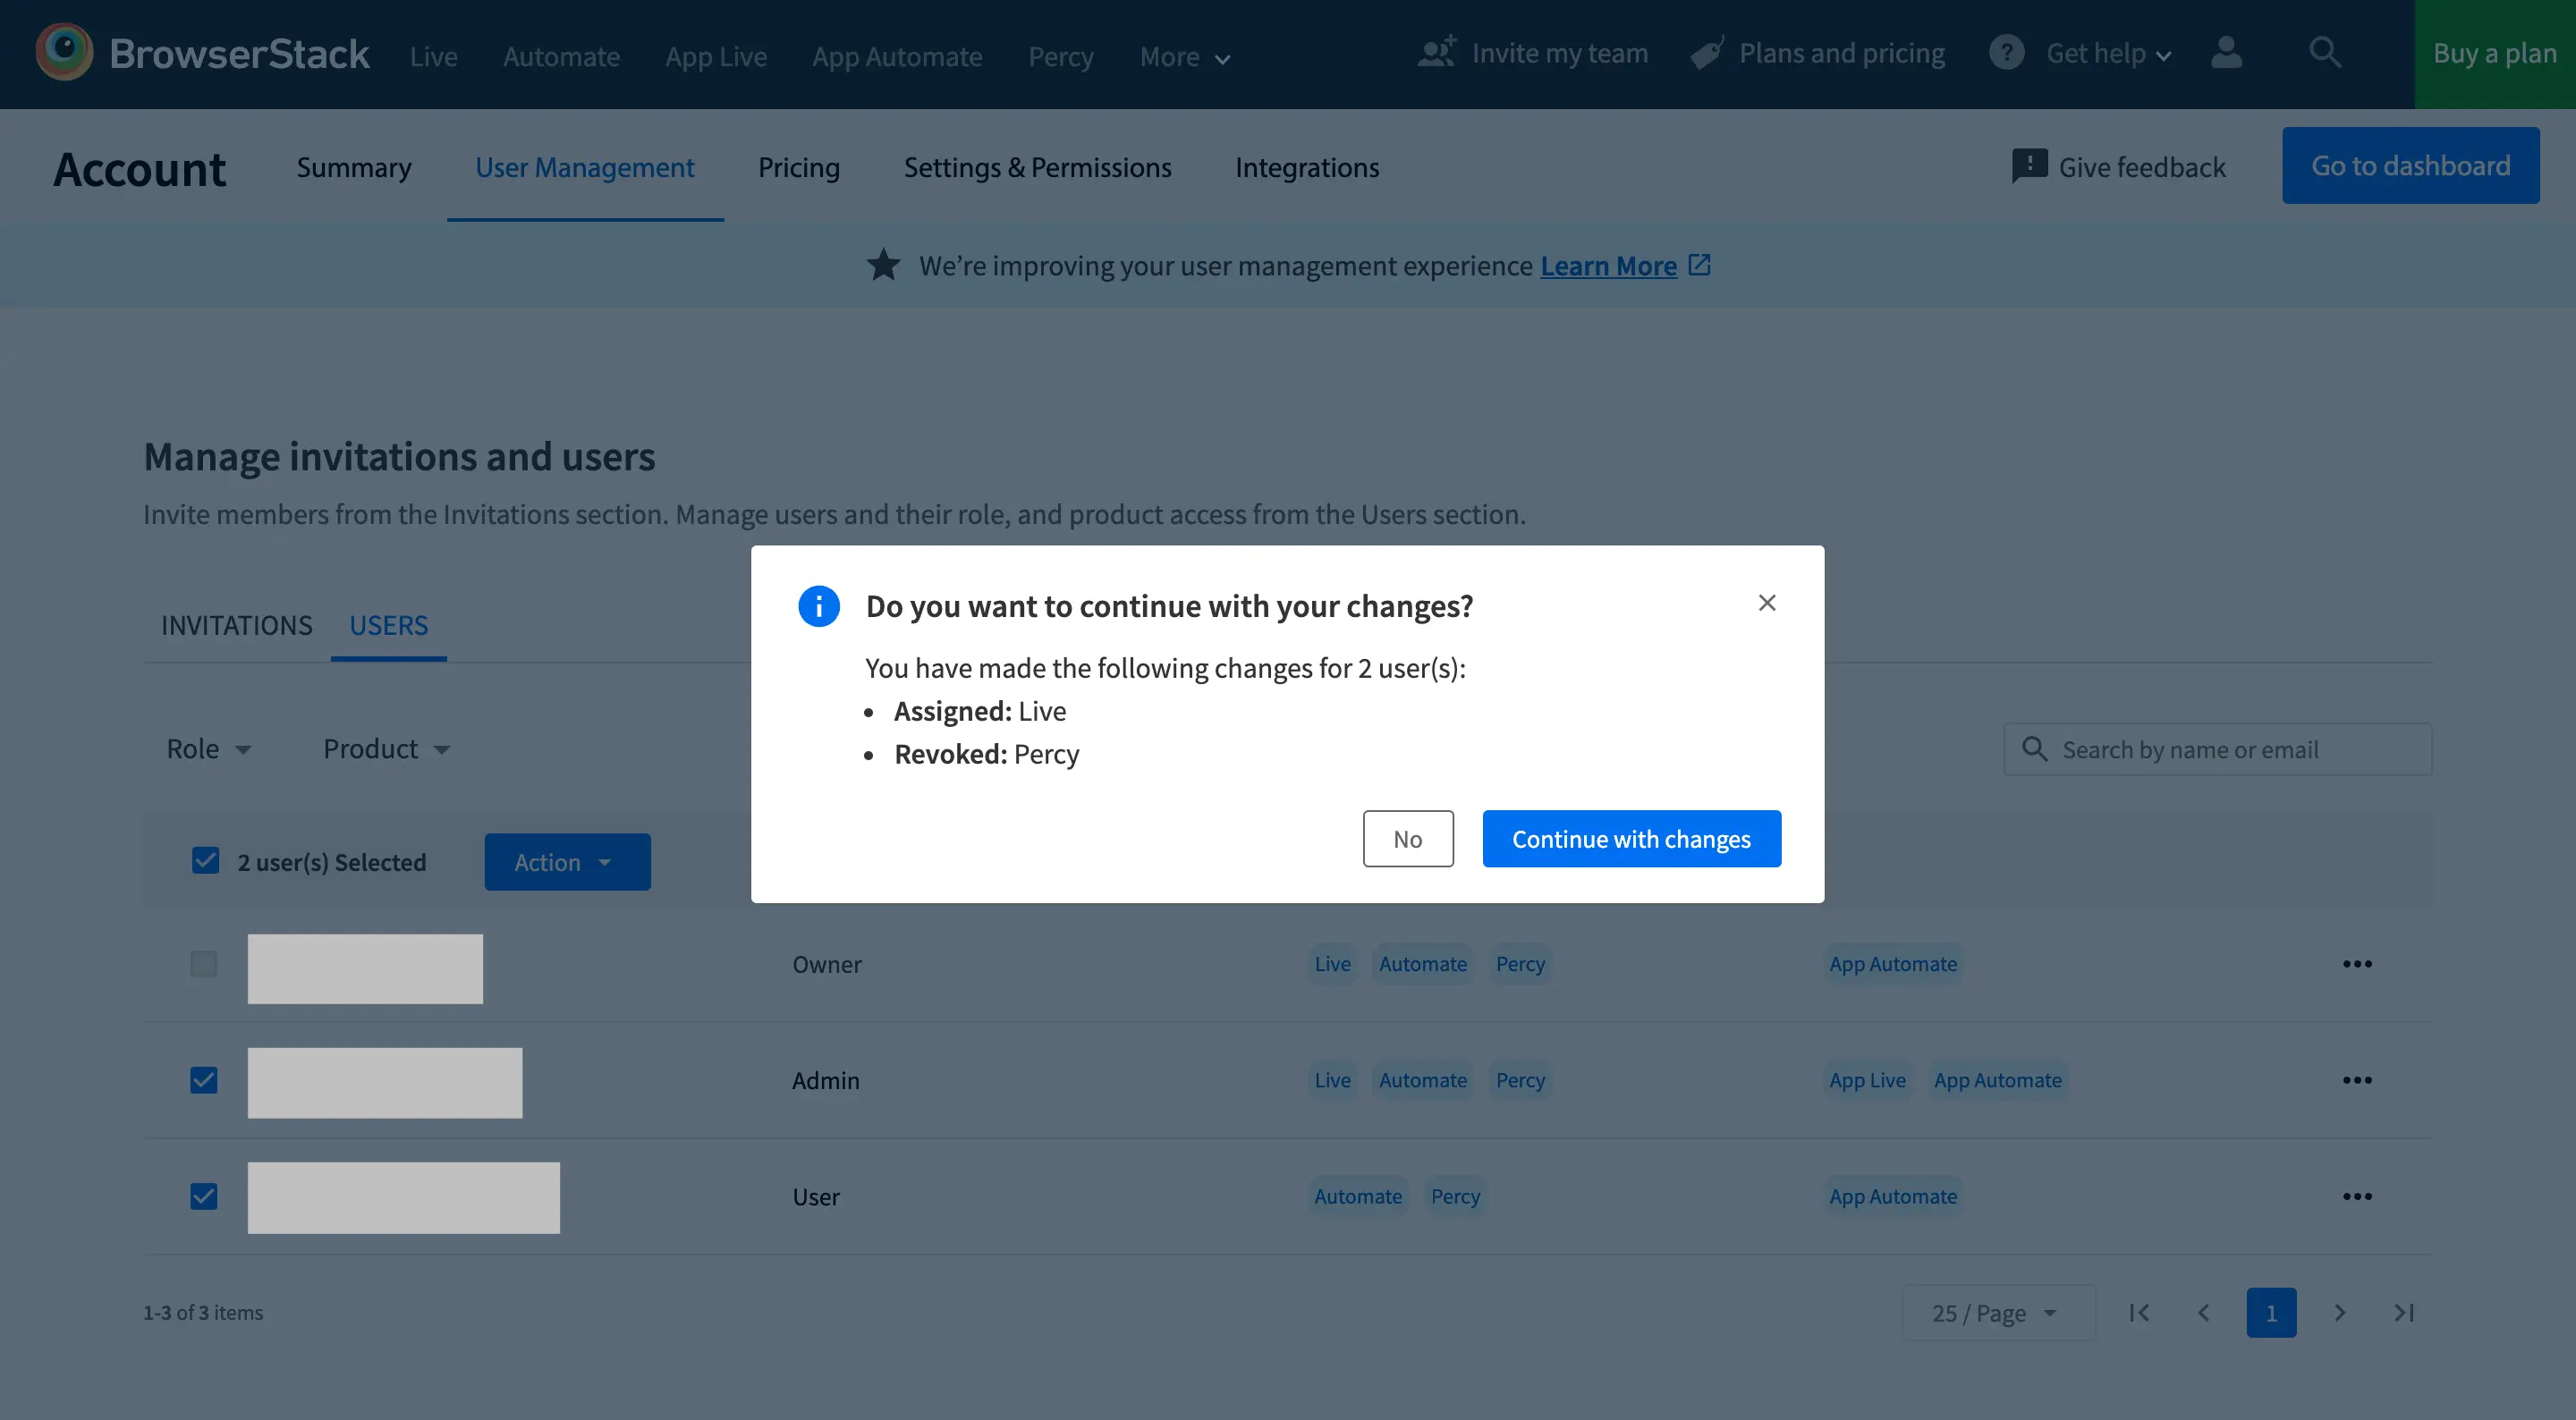The image size is (2576, 1420).
Task: Open the 25 / Page dropdown
Action: pos(1994,1312)
